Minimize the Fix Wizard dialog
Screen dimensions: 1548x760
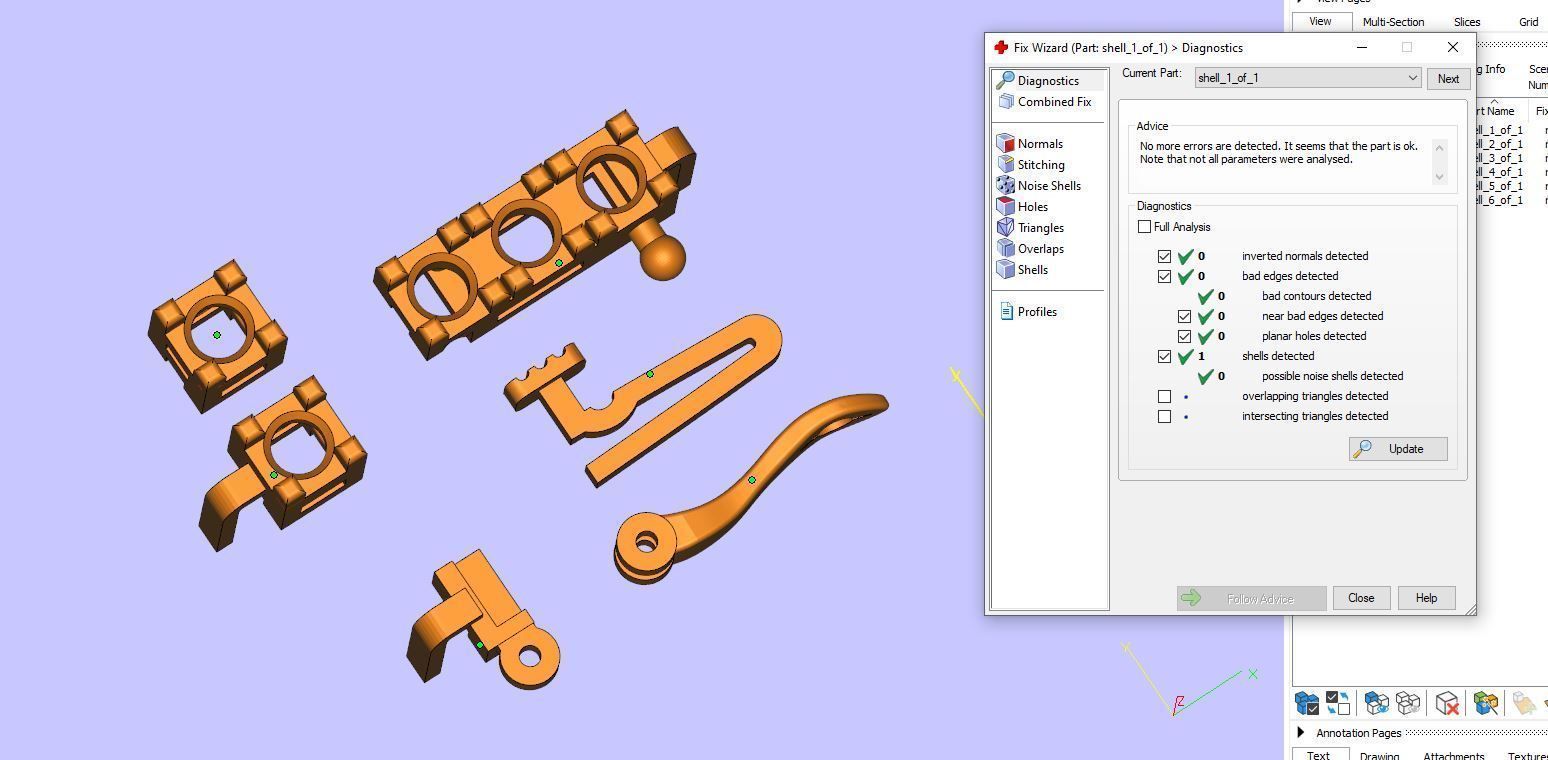click(1362, 47)
